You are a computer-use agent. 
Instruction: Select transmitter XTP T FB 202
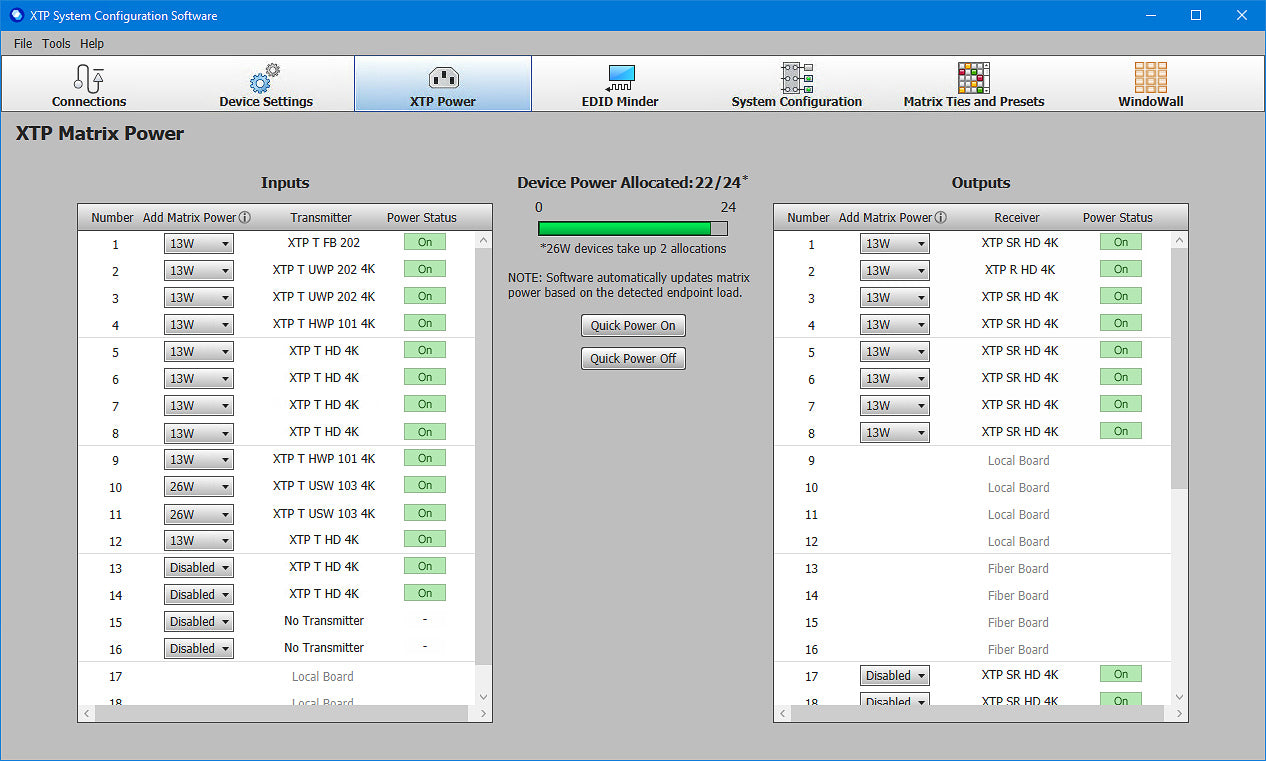[x=324, y=242]
